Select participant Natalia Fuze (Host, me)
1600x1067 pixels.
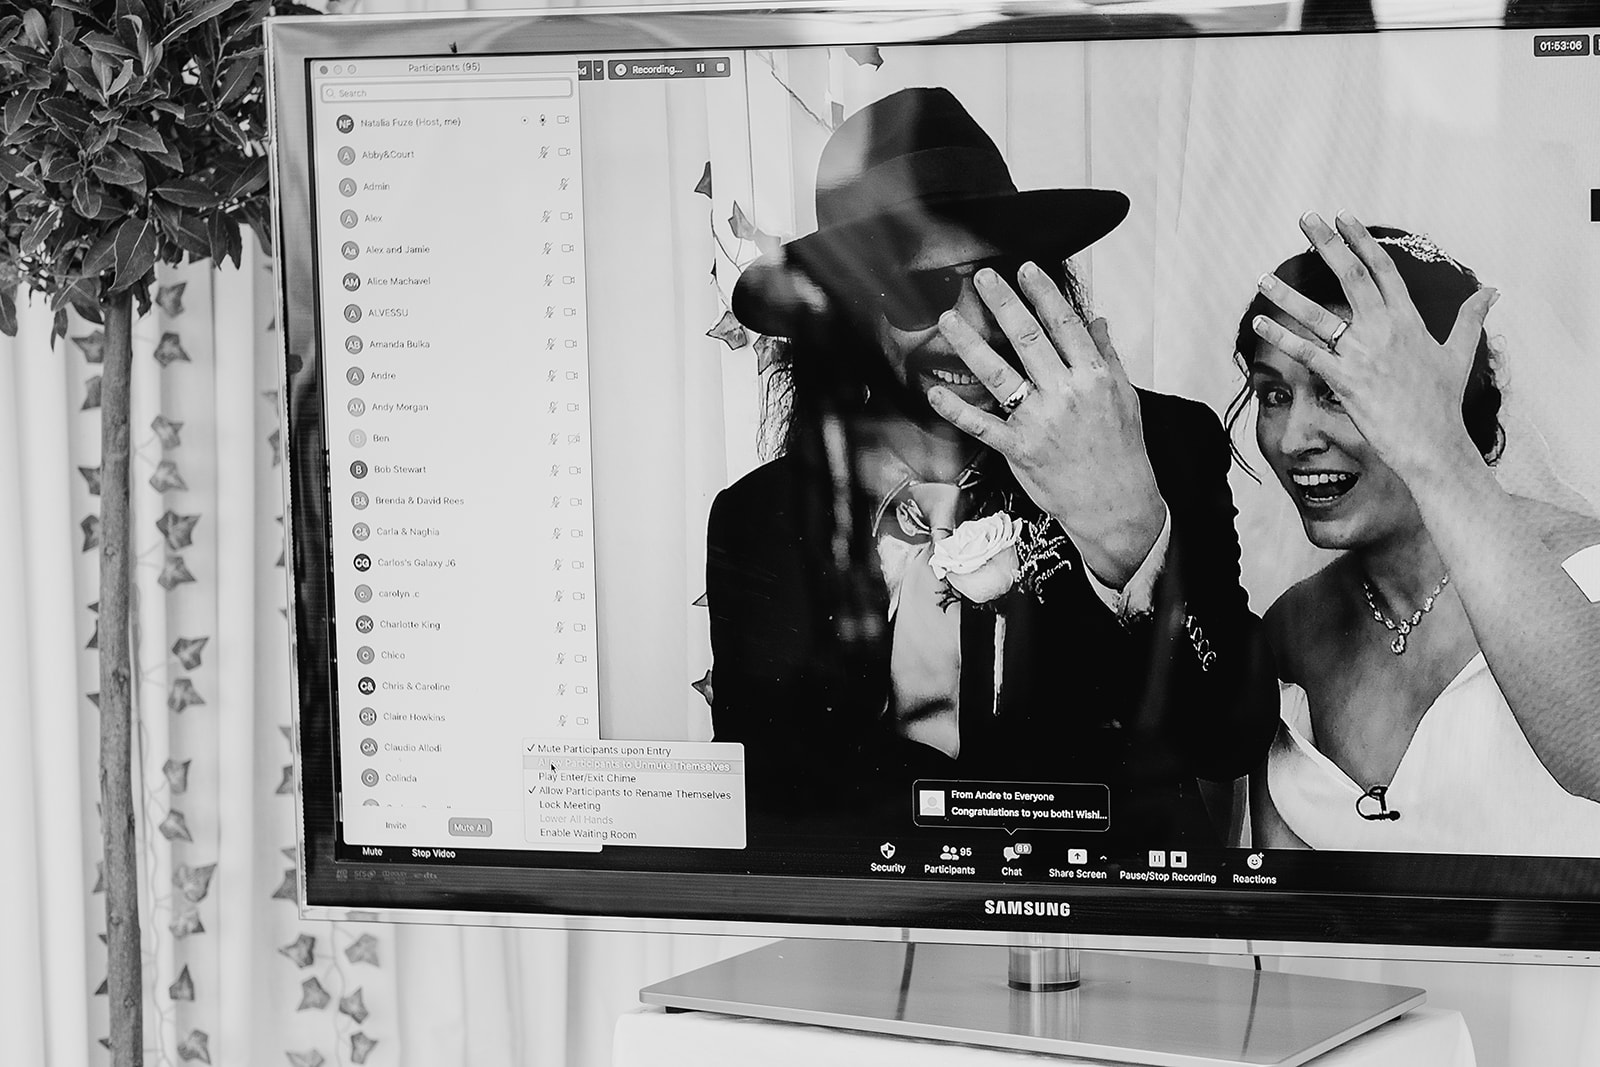point(411,122)
